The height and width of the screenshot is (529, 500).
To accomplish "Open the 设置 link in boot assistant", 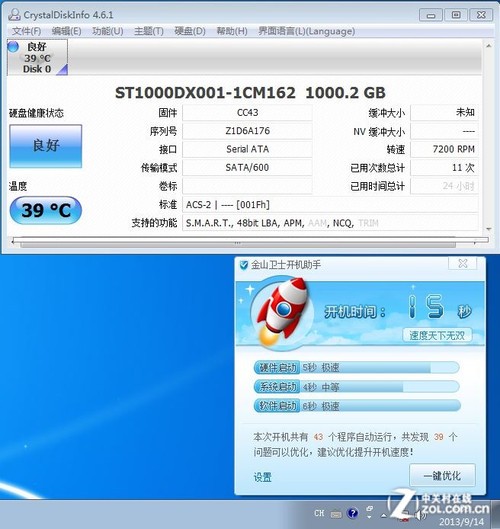I will [262, 477].
